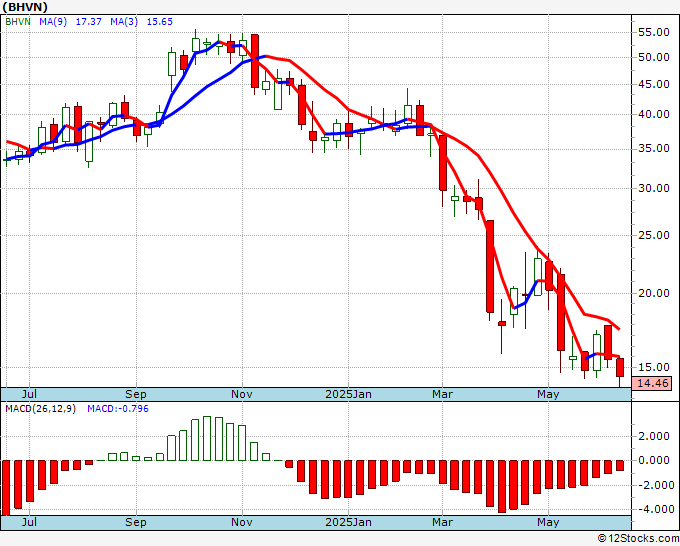Viewport: 680px width, 546px height.
Task: Click Mar on the MACD time axis
Action: (x=442, y=522)
